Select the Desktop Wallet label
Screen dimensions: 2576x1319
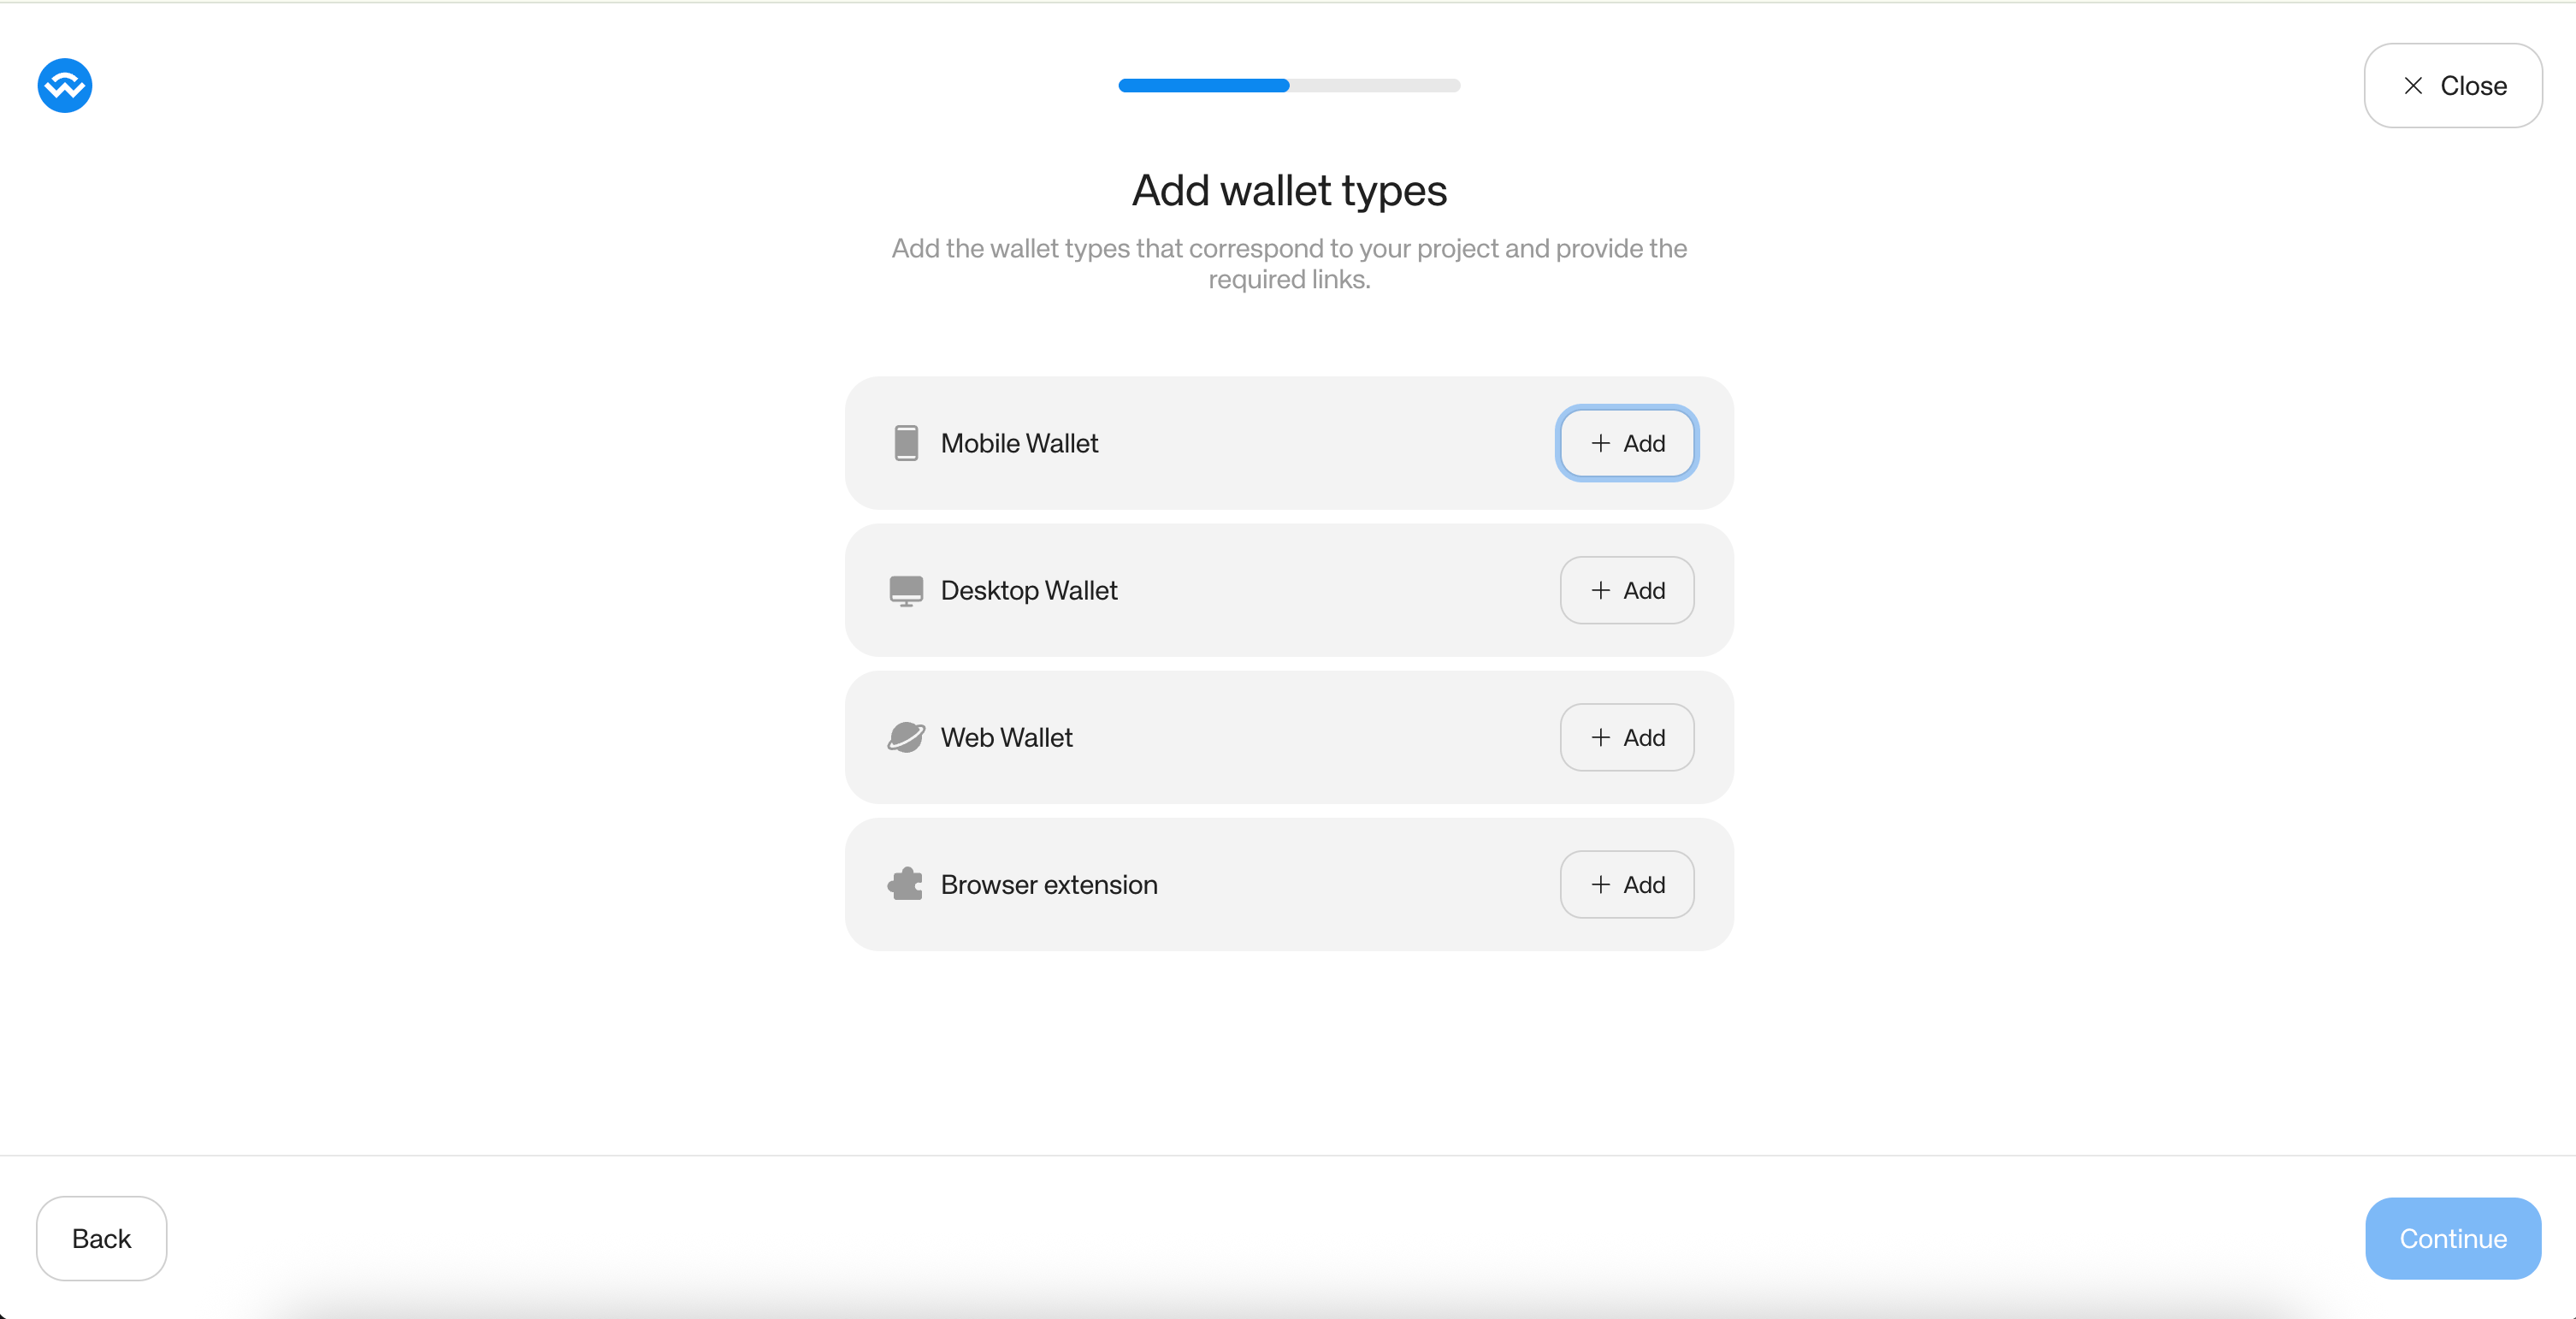click(x=1029, y=590)
